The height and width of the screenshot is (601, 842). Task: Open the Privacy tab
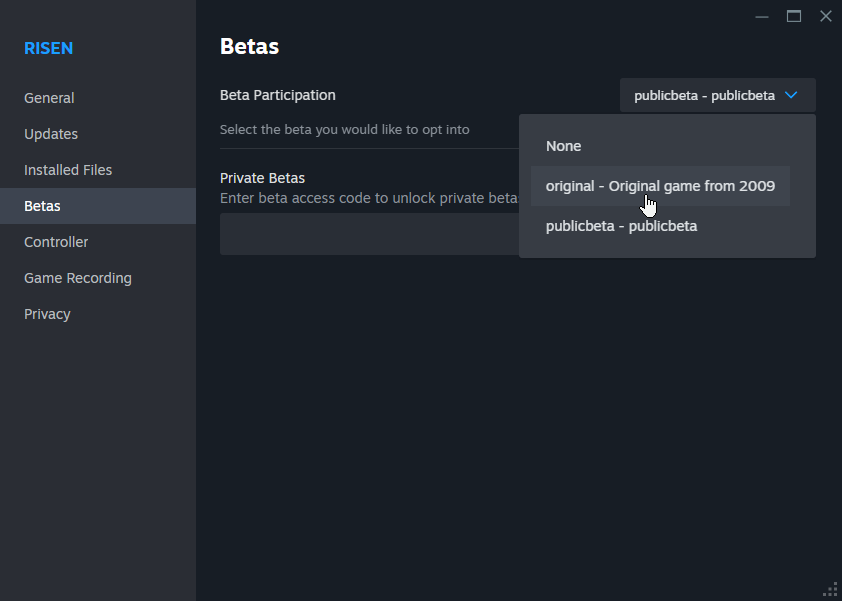(47, 314)
